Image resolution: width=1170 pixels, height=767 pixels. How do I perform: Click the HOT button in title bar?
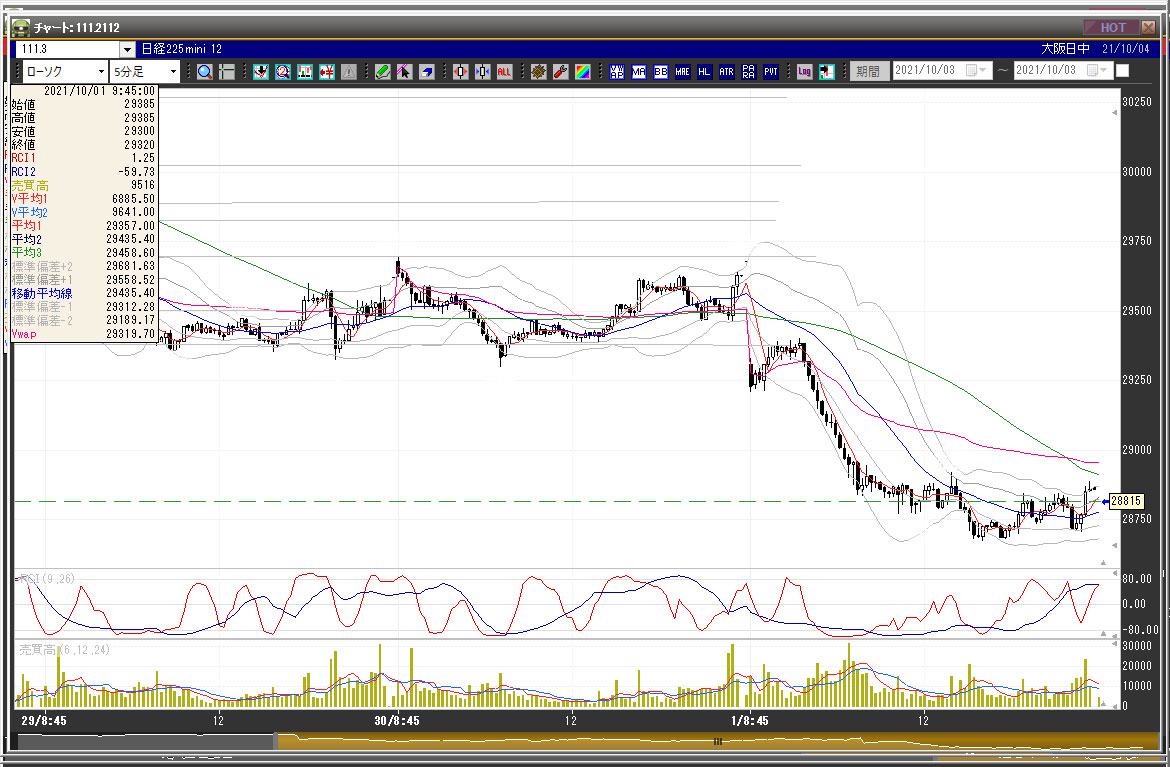coord(1112,28)
